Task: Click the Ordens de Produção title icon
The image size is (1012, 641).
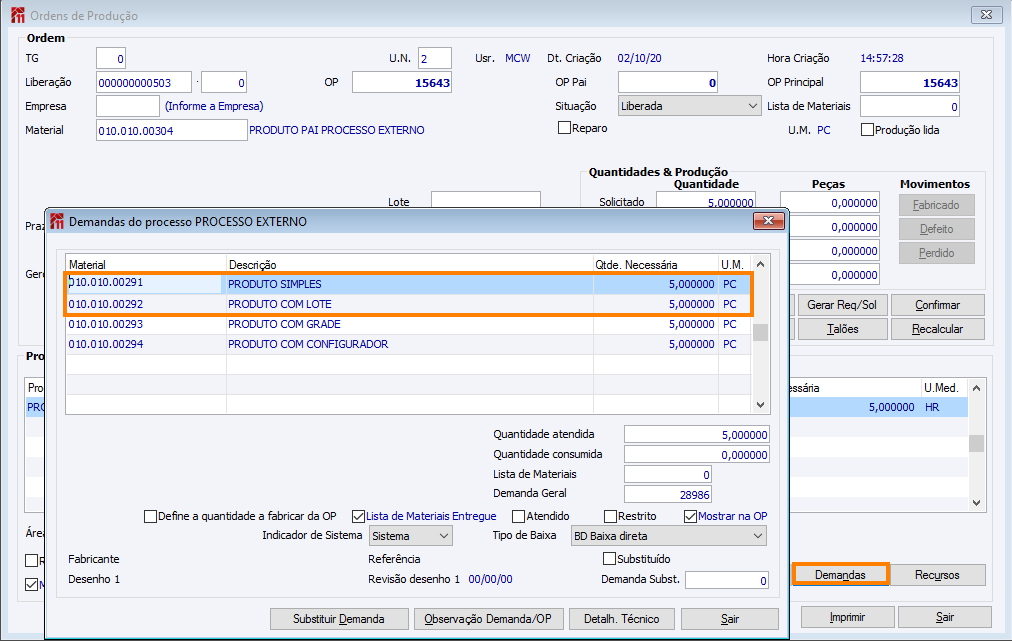Action: (17, 16)
